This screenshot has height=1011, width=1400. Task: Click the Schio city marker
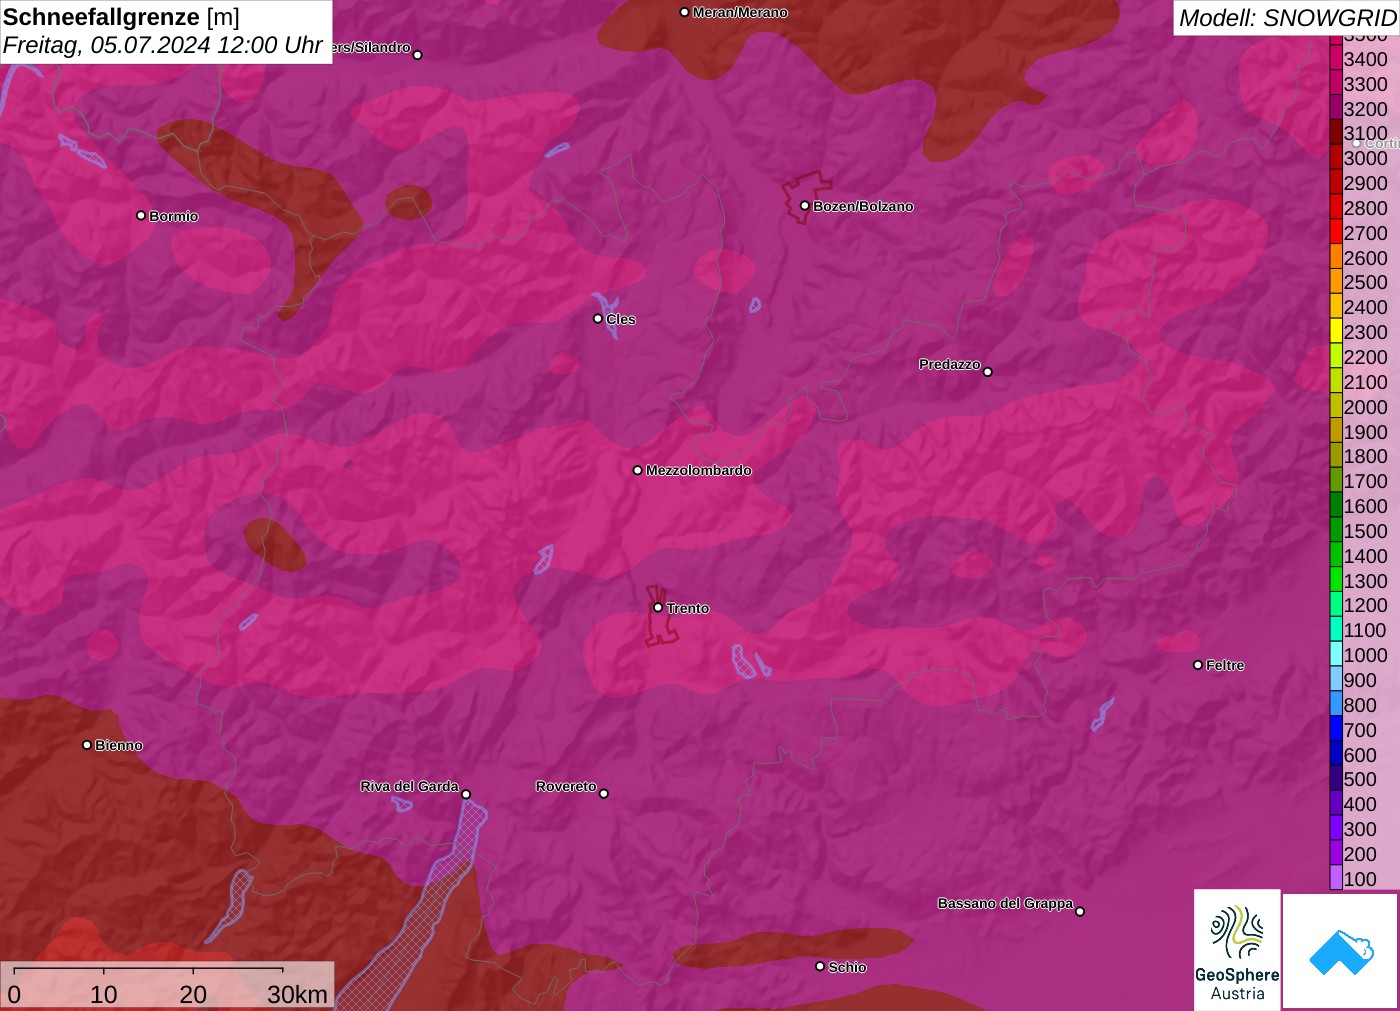pos(820,966)
